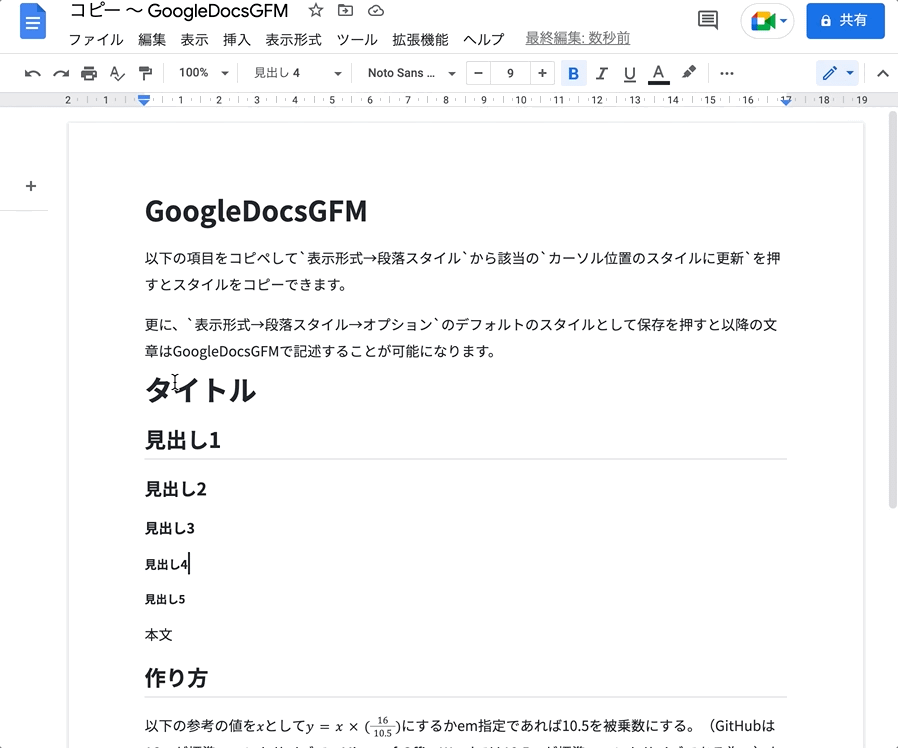This screenshot has height=748, width=898.
Task: Star this document
Action: click(x=316, y=10)
